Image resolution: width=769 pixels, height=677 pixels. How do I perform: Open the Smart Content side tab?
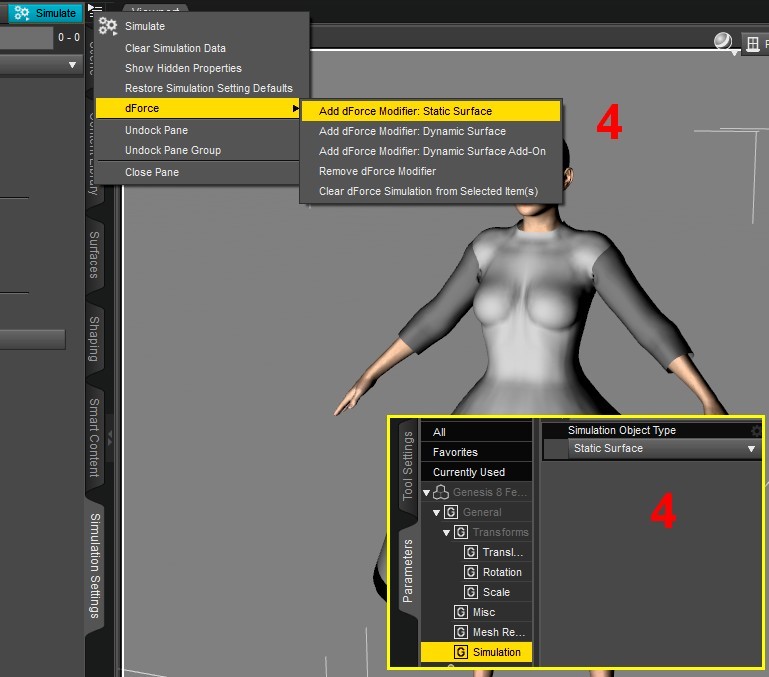94,438
